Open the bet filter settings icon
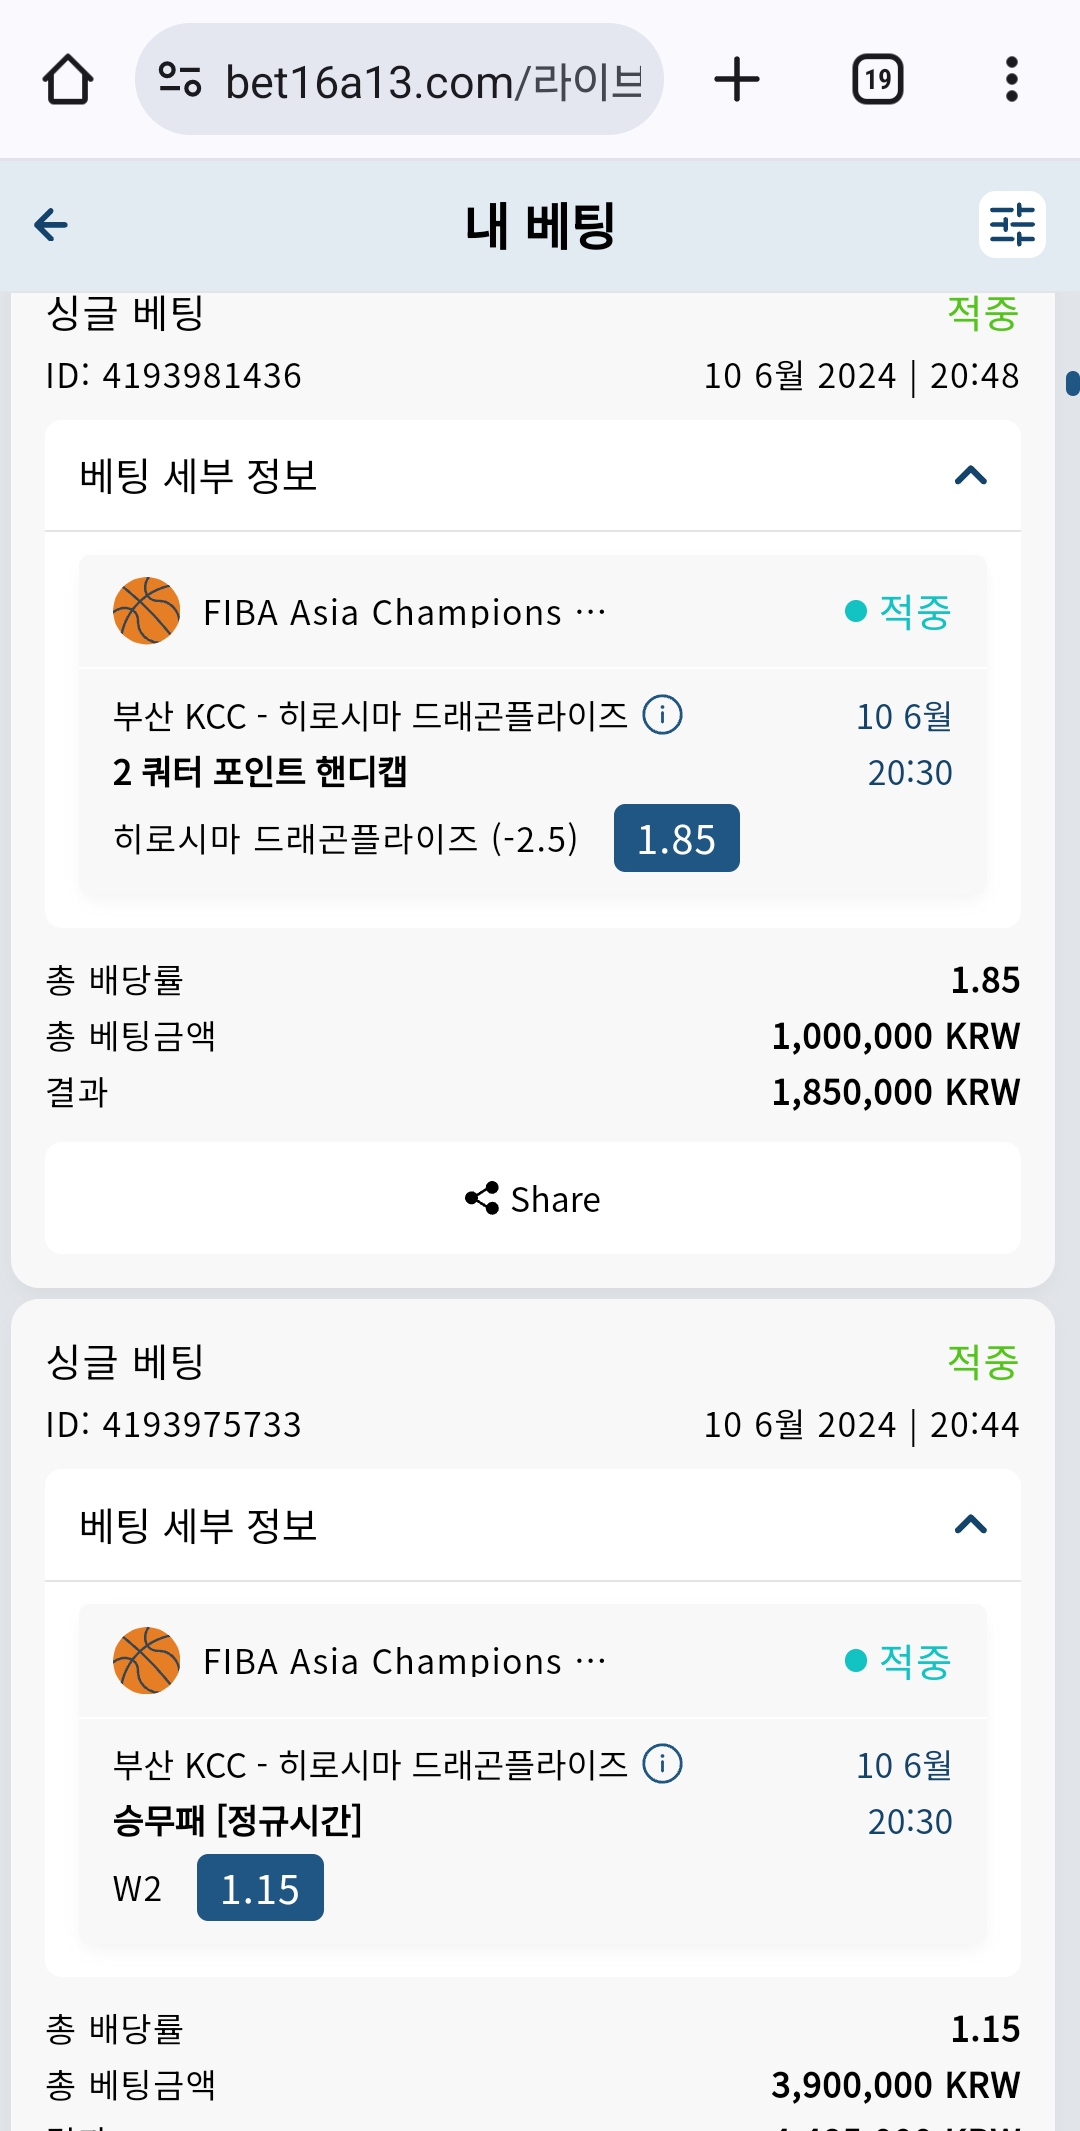Viewport: 1080px width, 2131px height. [1011, 225]
